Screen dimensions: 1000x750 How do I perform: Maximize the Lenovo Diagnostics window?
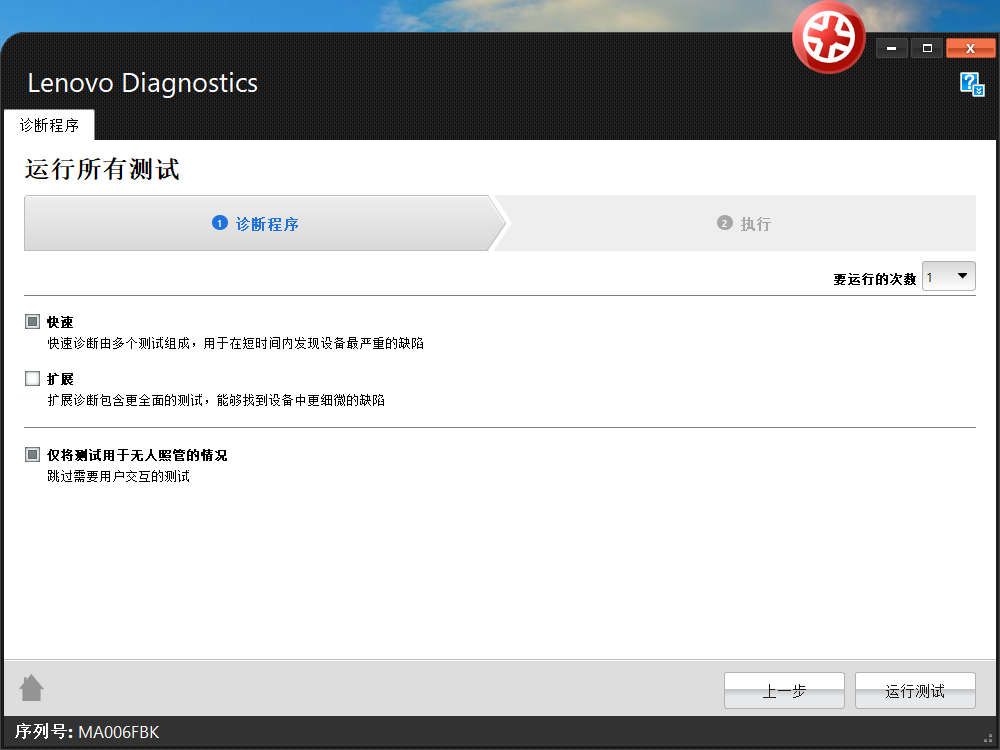click(927, 48)
